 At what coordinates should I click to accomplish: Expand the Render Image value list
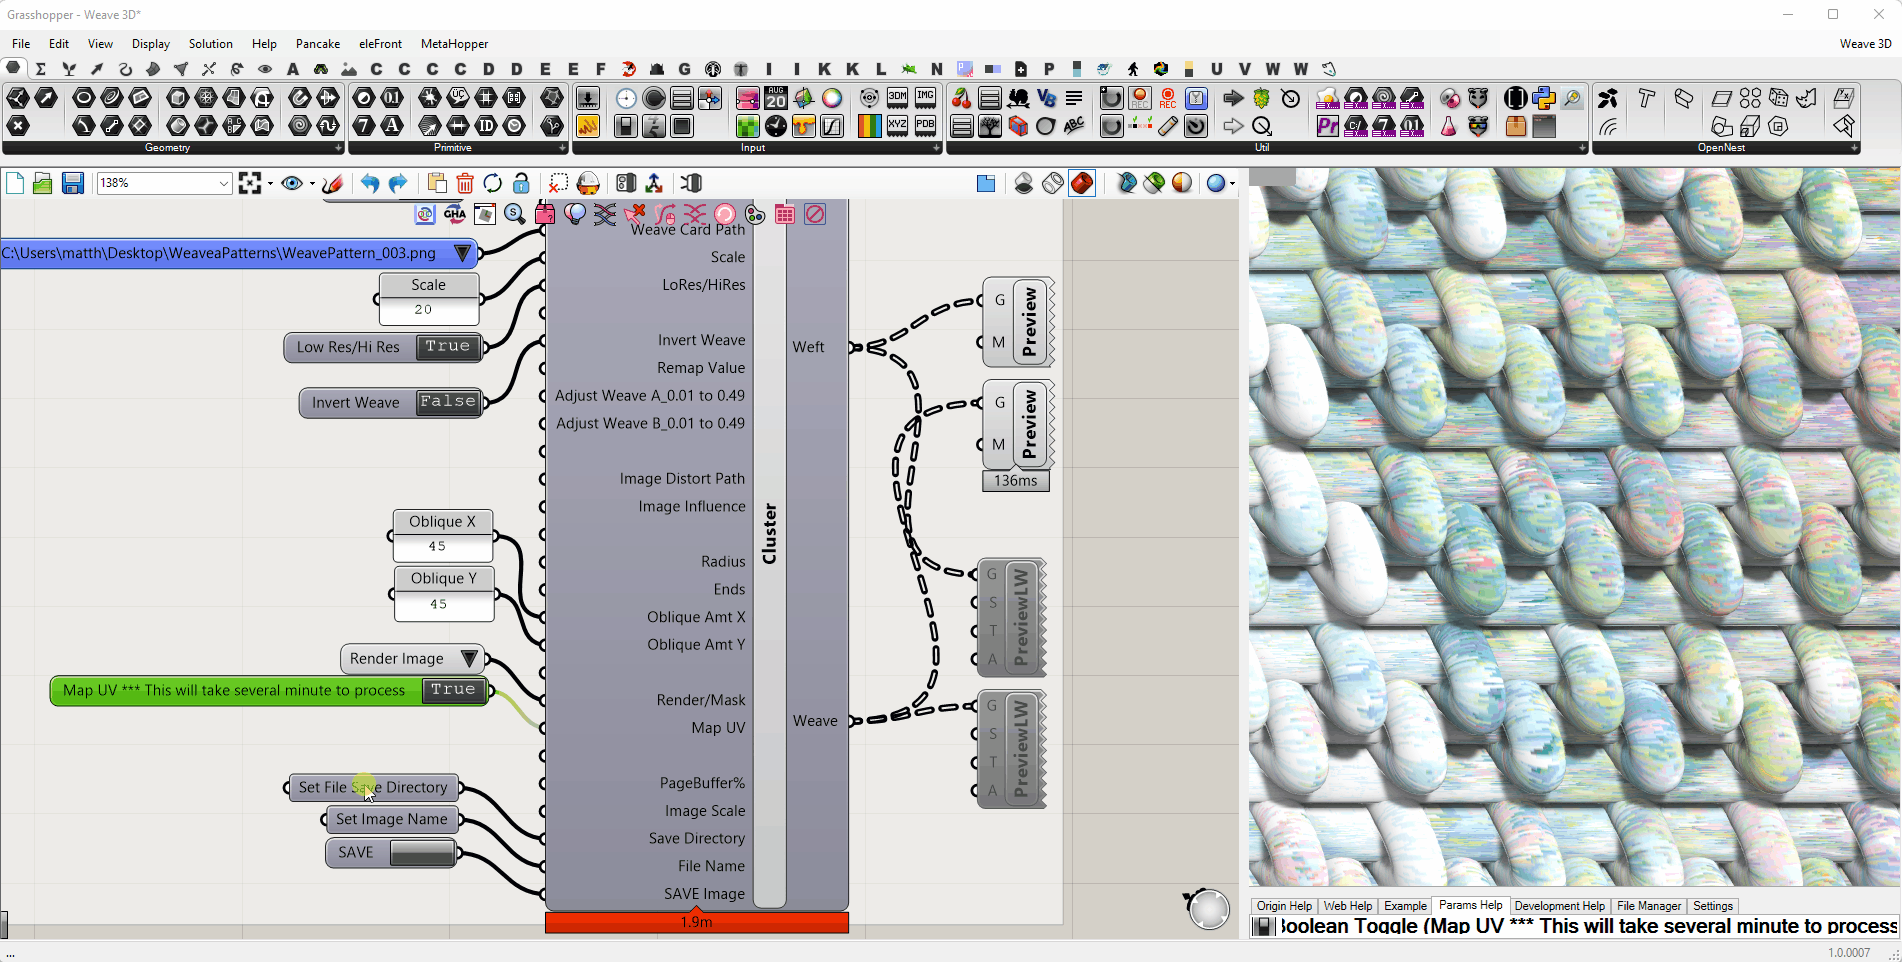[469, 659]
